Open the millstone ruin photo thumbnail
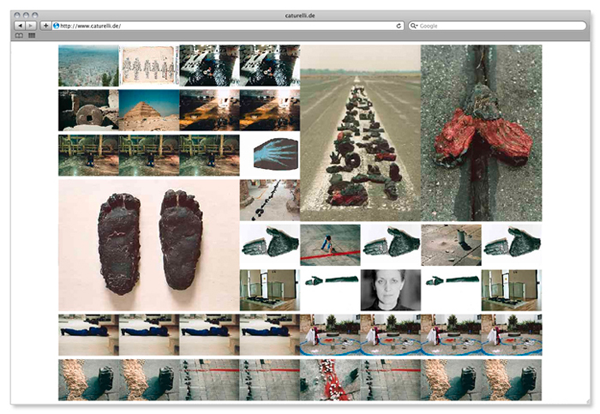This screenshot has height=414, width=600. pyautogui.click(x=88, y=110)
